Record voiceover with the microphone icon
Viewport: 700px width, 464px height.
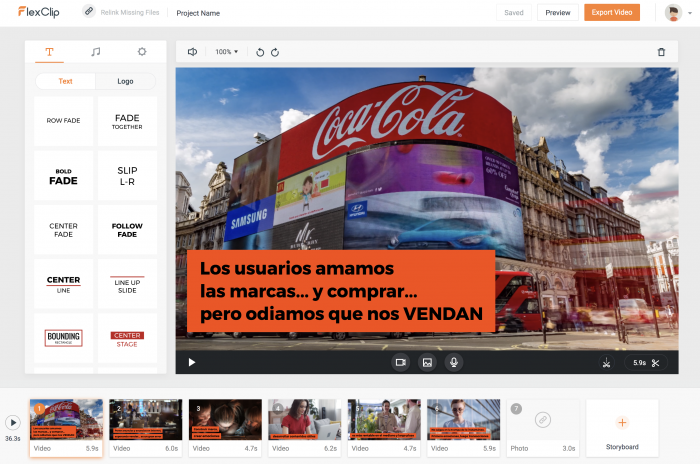(x=454, y=362)
